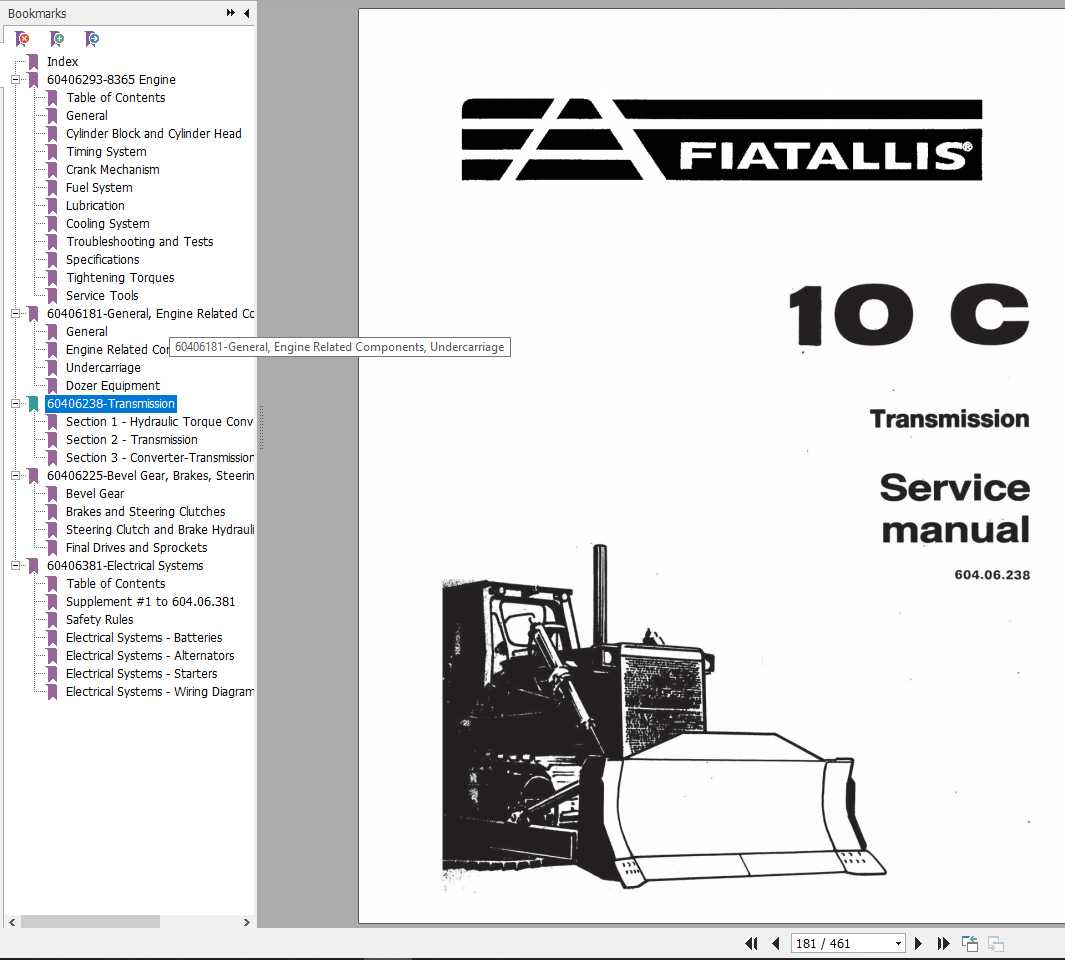Open Engine Table of Contents bookmark
This screenshot has width=1065, height=960.
click(x=115, y=97)
